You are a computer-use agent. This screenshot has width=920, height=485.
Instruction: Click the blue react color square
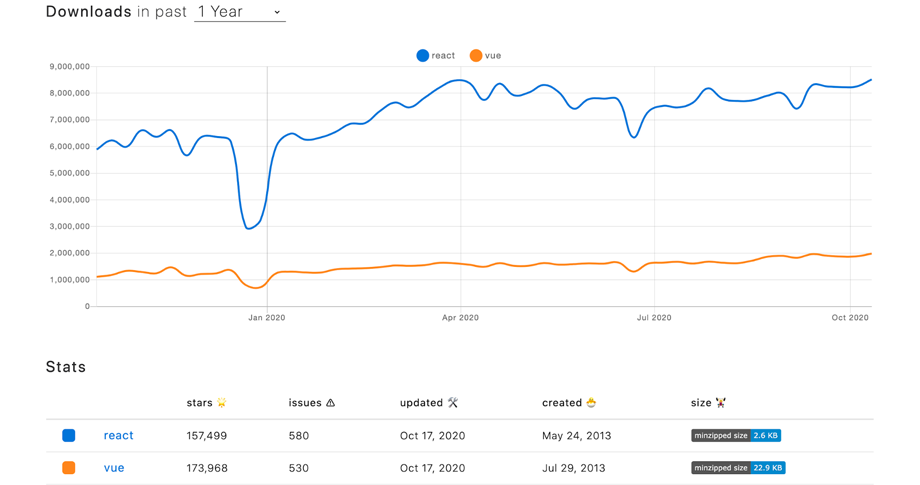point(69,436)
